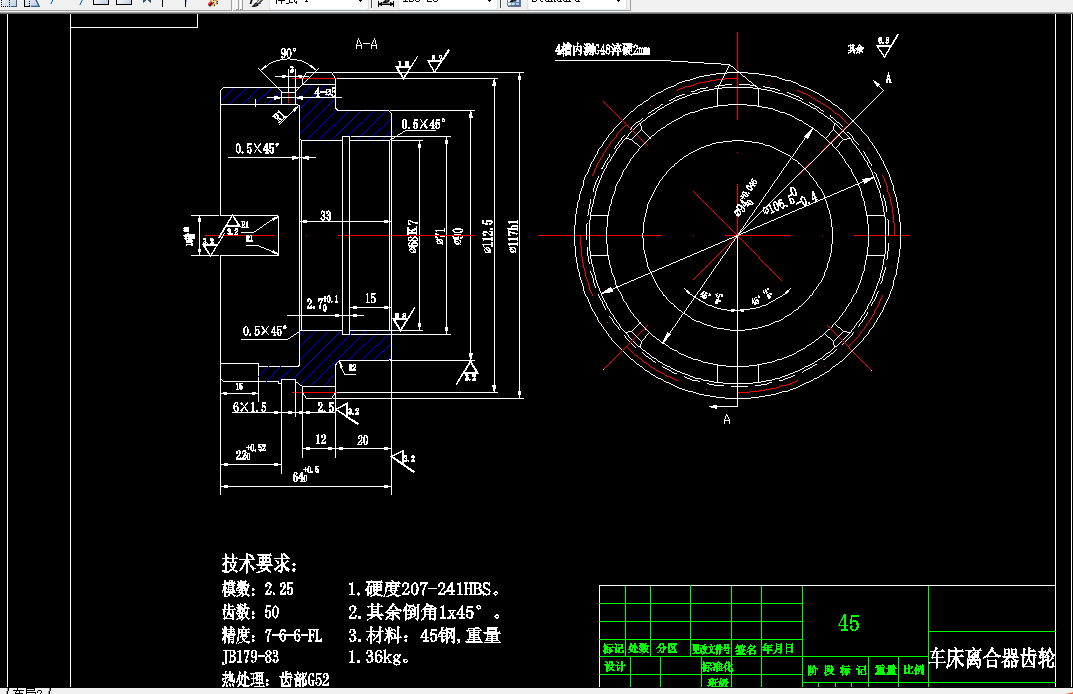
Task: Expand the leftmost style combo box dropdown
Action: 361,3
